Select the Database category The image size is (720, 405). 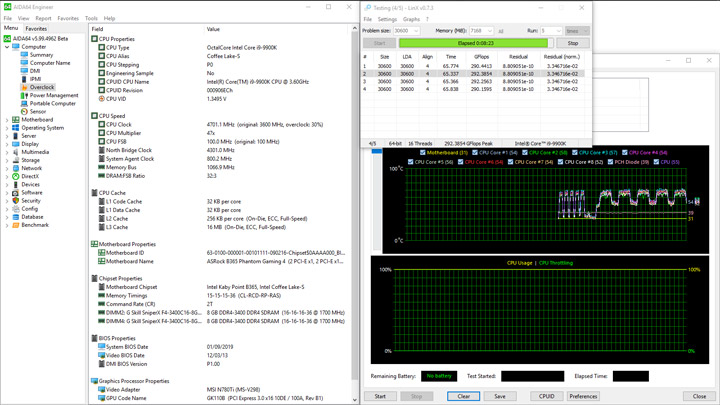point(32,217)
